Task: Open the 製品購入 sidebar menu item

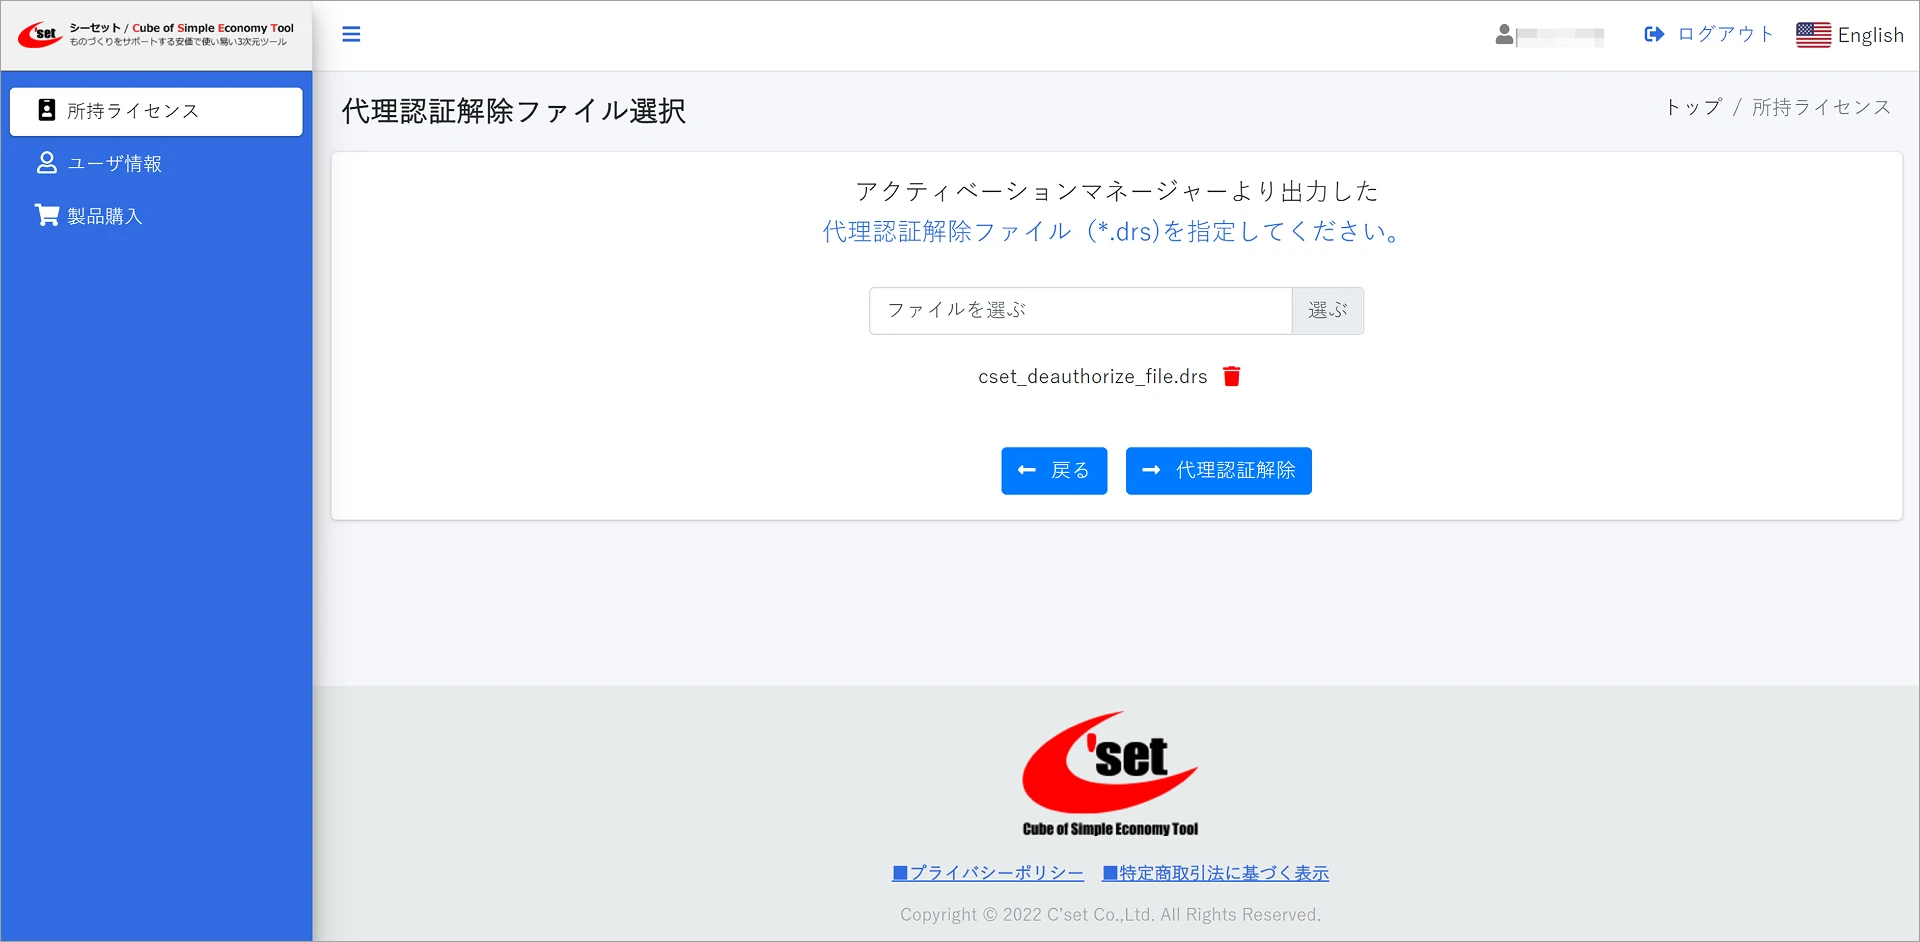Action: (x=105, y=216)
